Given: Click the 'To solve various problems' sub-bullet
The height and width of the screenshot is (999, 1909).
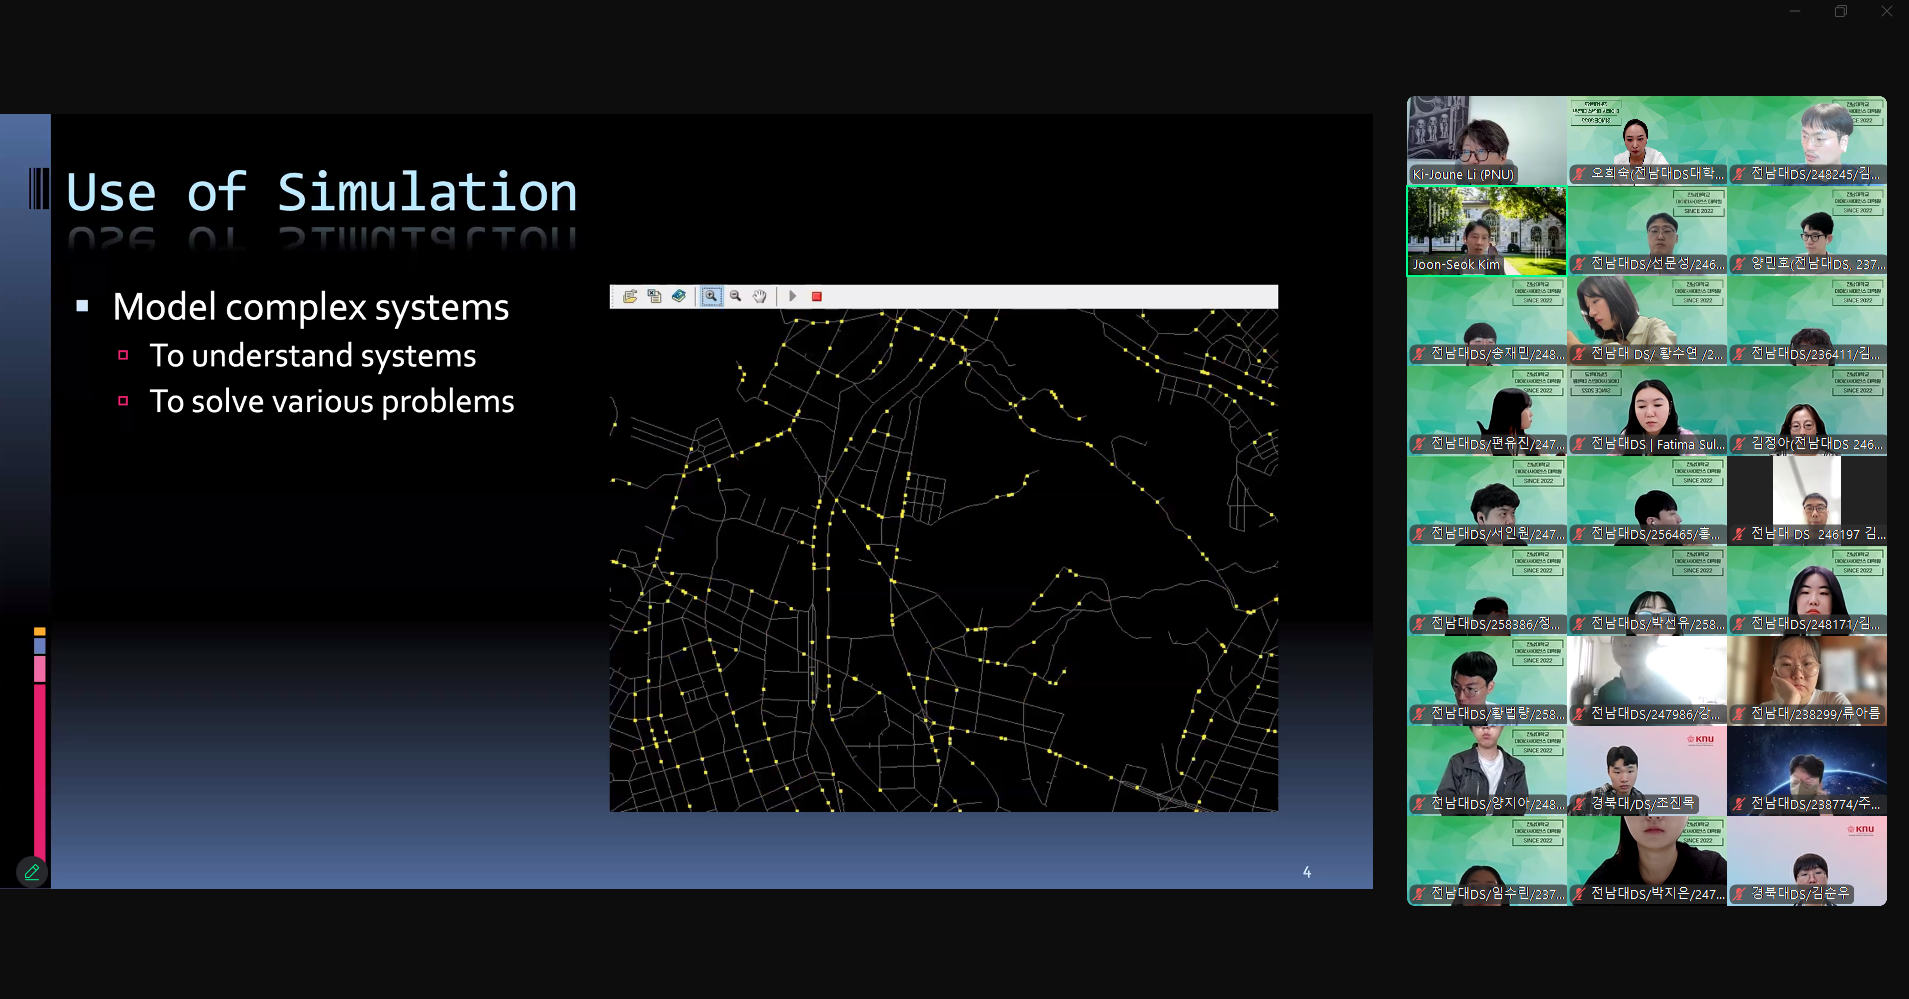Looking at the screenshot, I should coord(332,402).
